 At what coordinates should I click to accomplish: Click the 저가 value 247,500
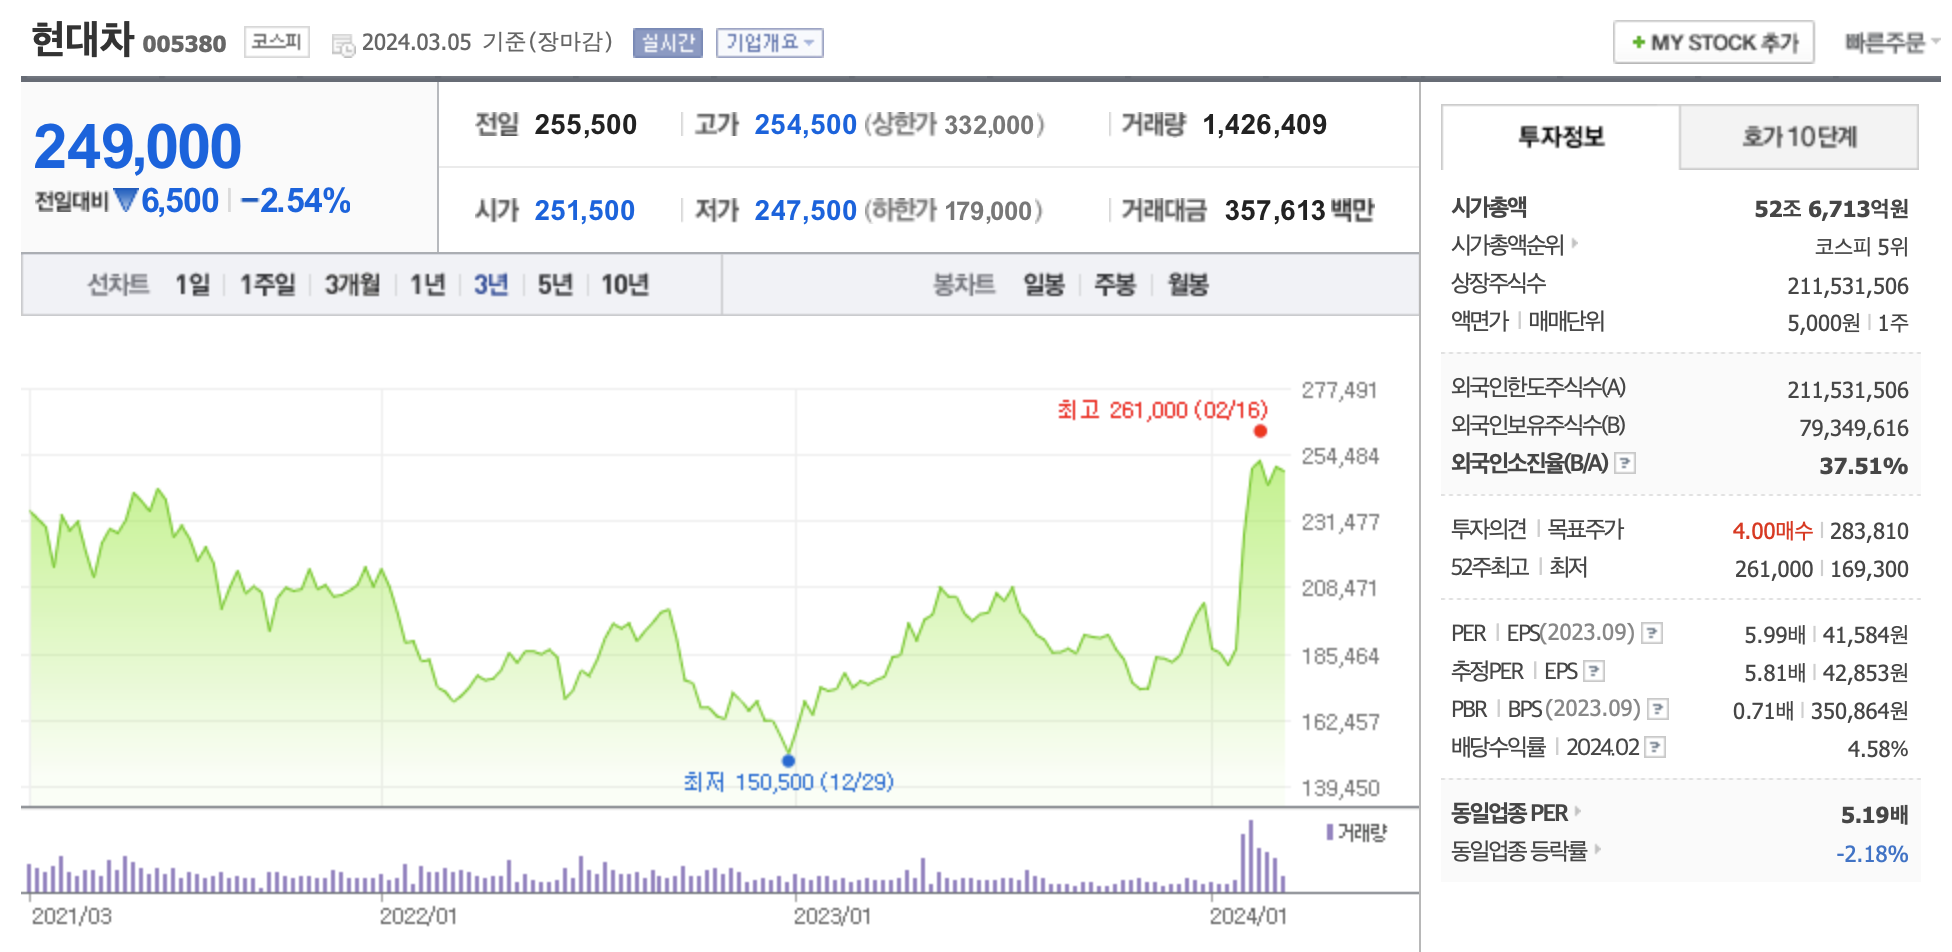coord(805,211)
